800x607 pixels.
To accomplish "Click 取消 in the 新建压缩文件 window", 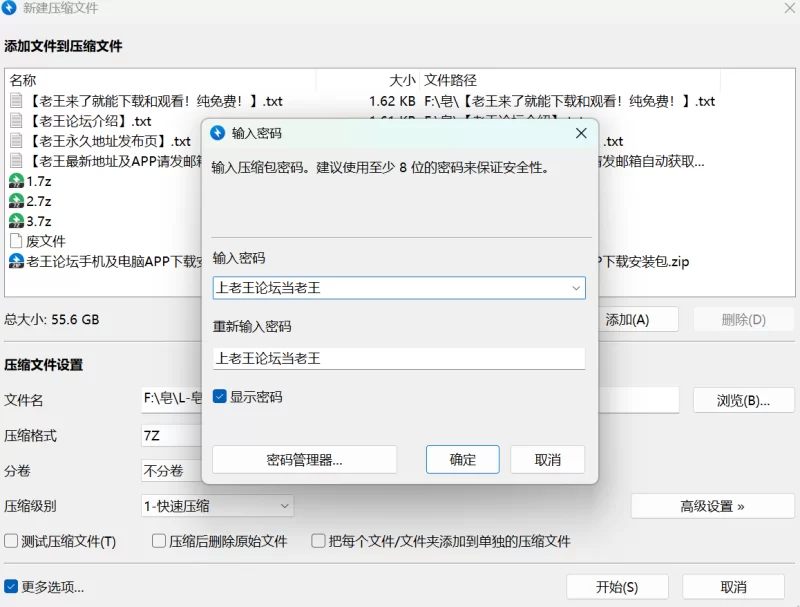I will [x=733, y=587].
